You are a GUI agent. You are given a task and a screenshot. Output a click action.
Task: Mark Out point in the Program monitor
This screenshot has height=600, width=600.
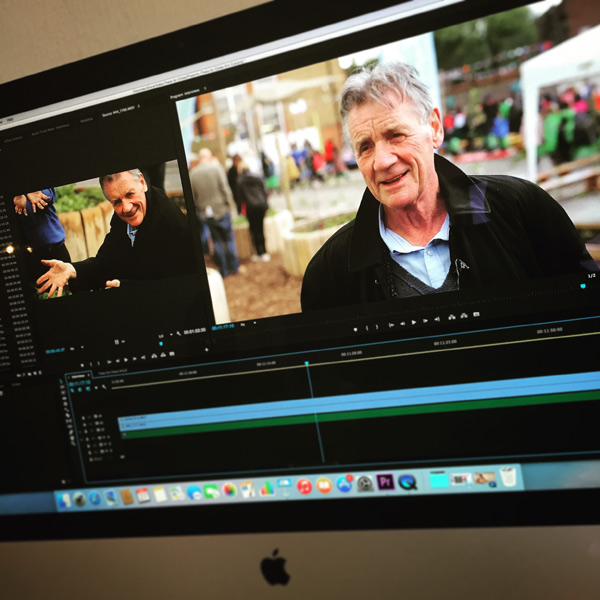377,326
